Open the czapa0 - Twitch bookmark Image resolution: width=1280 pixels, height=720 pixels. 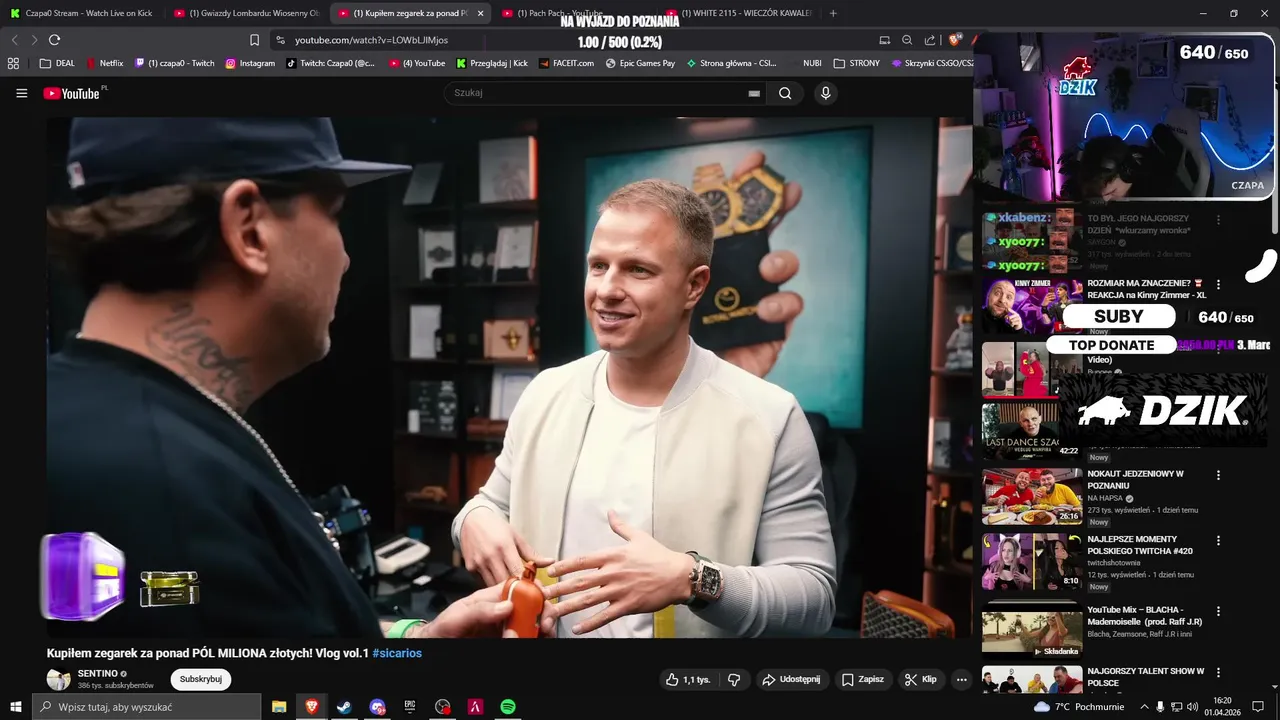[175, 63]
